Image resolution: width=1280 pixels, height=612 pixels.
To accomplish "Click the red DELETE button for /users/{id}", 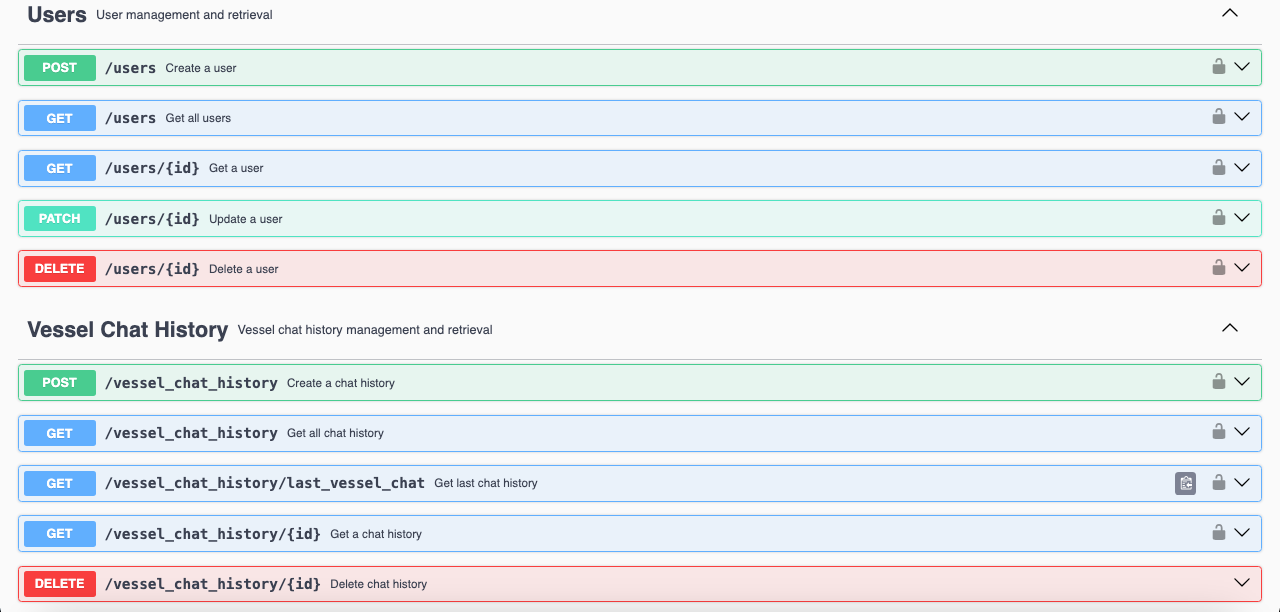I will click(x=60, y=269).
